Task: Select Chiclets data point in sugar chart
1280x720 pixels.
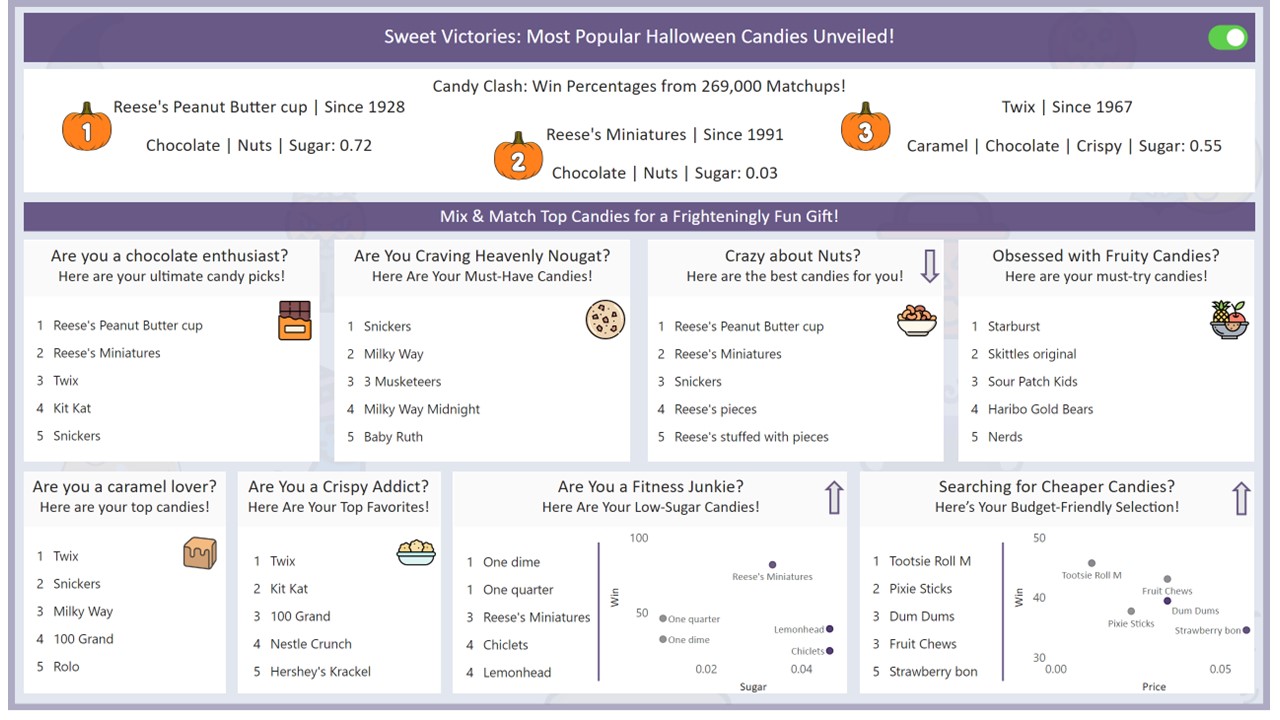Action: [x=830, y=651]
